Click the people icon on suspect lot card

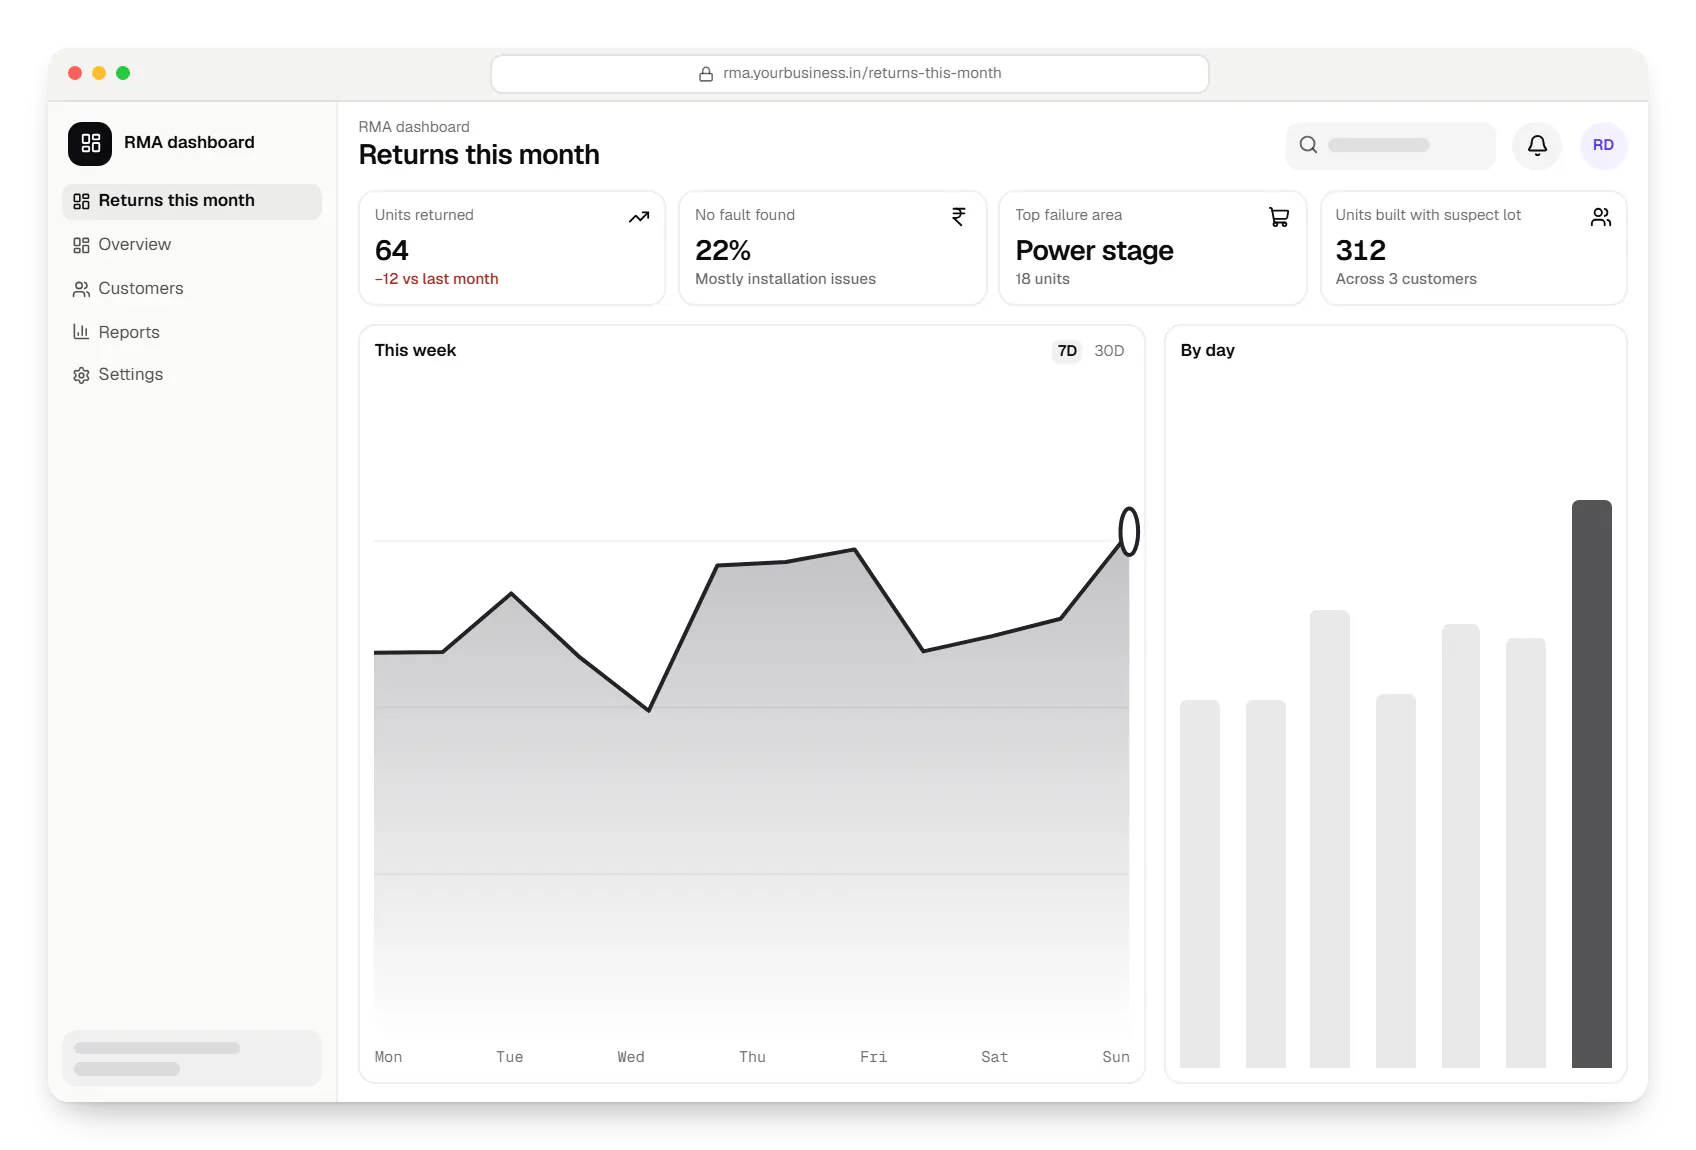click(x=1600, y=217)
